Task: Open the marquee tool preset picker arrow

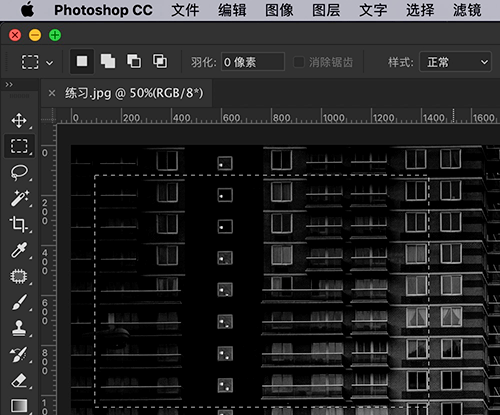Action: 49,63
